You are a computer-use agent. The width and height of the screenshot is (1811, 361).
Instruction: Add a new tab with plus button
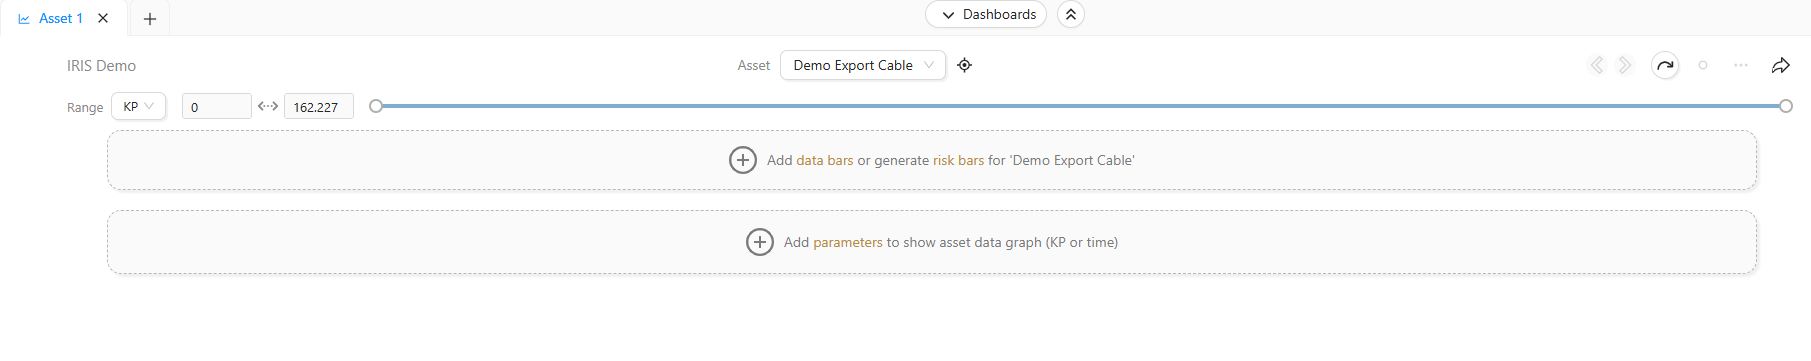tap(150, 18)
